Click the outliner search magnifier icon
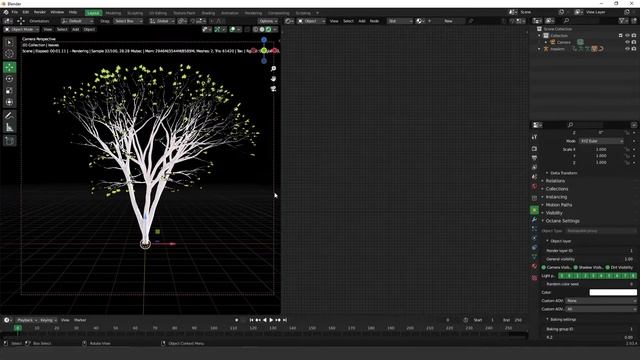Viewport: 640px width, 360px height. [566, 21]
